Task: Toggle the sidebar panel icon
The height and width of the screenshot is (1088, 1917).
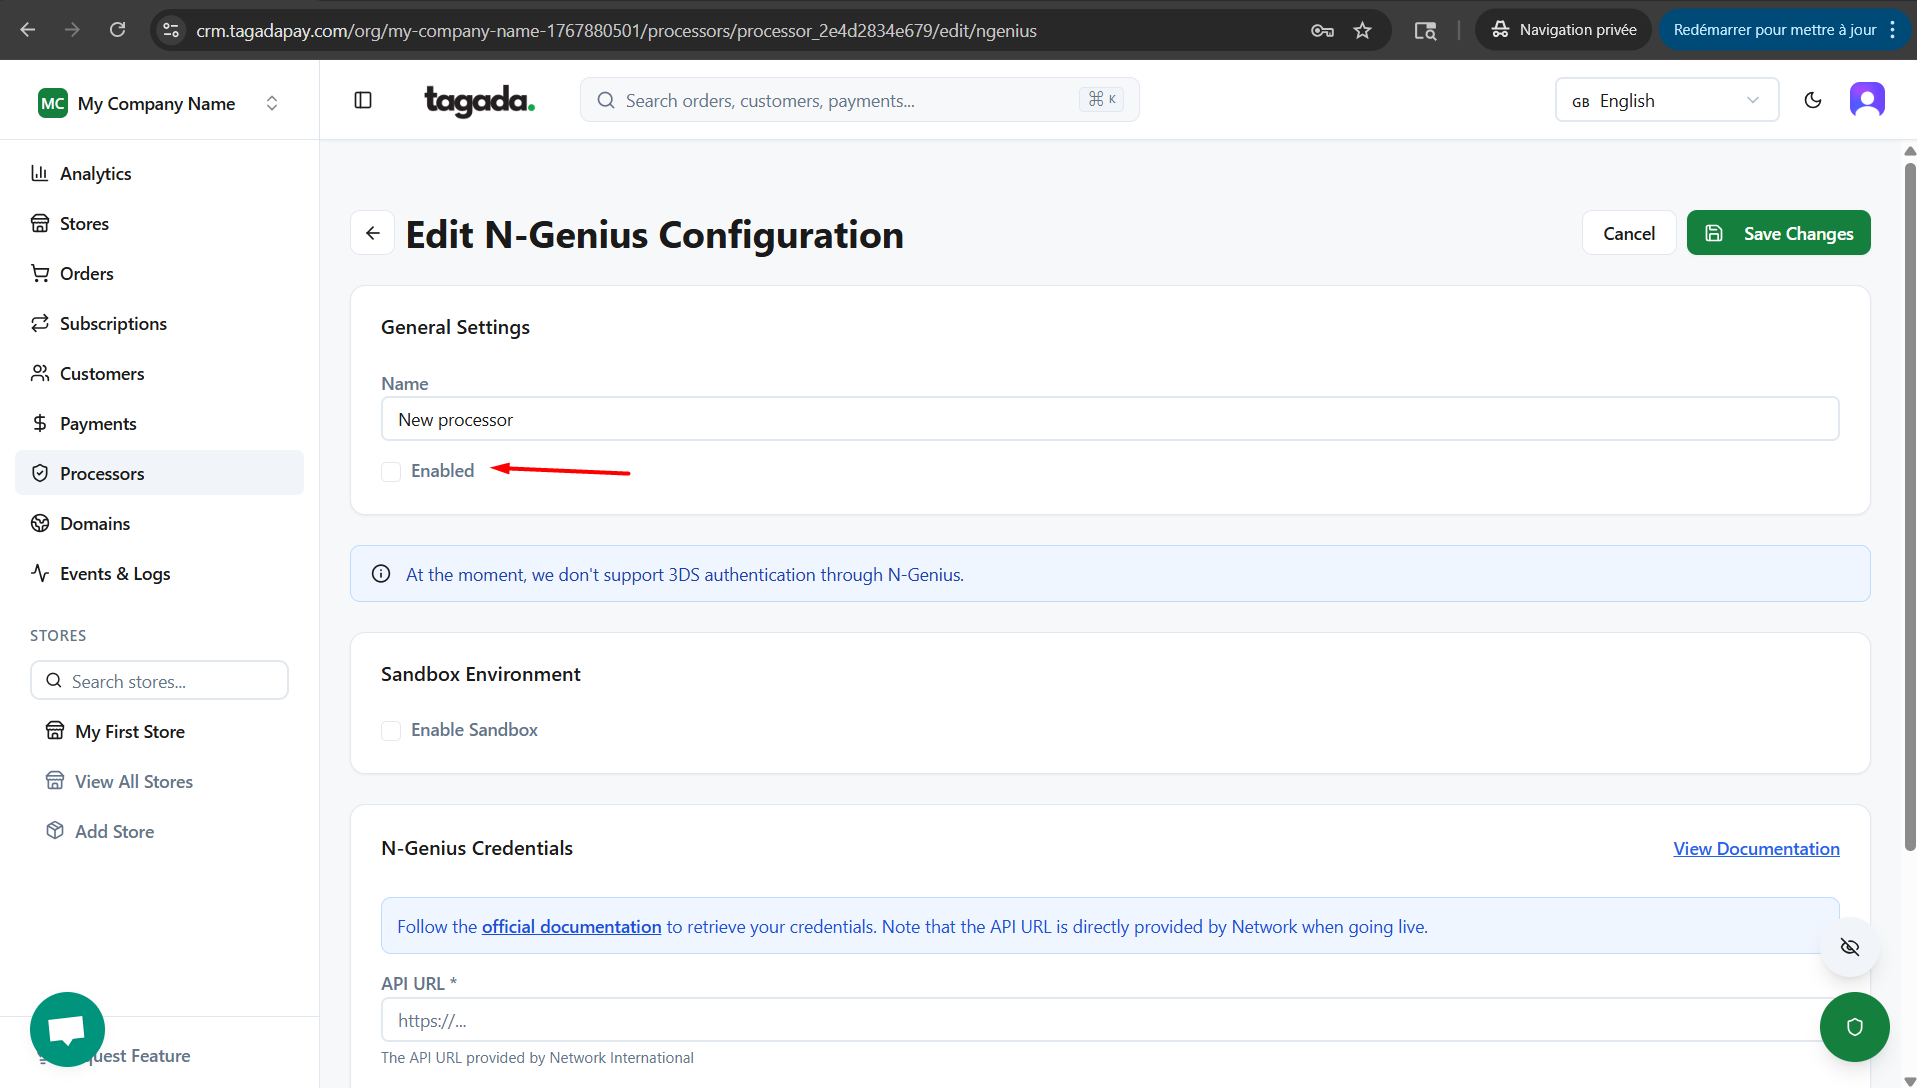Action: click(363, 100)
